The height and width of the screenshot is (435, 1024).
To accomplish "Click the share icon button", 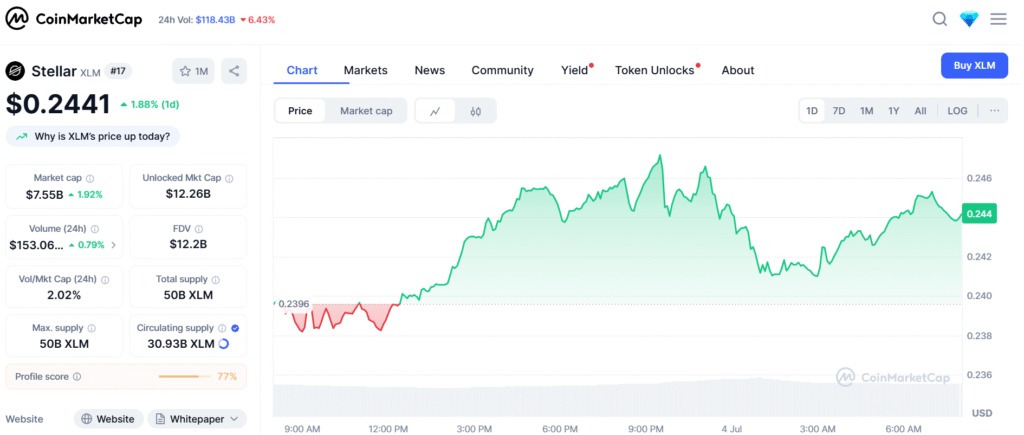I will [x=234, y=71].
